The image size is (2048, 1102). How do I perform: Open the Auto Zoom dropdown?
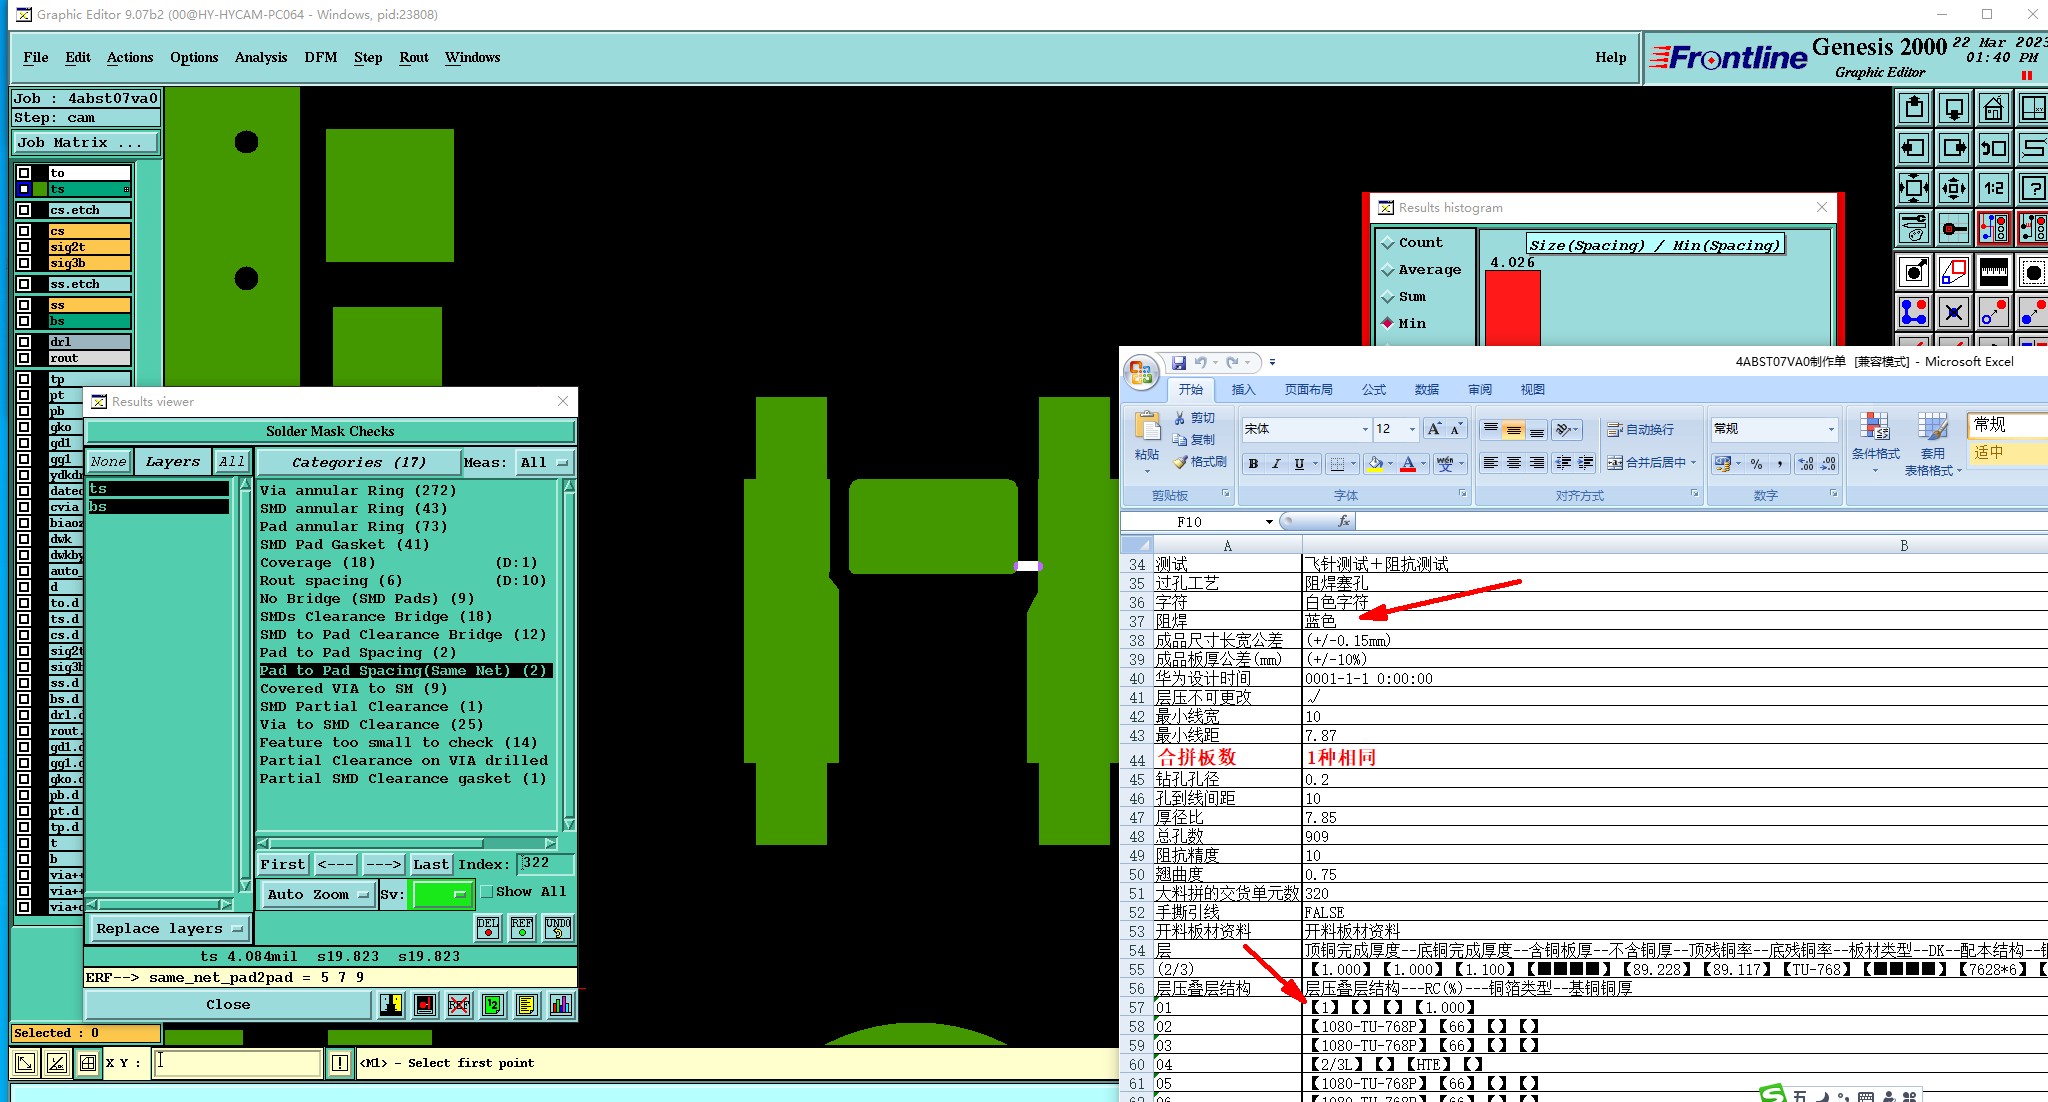pos(317,894)
